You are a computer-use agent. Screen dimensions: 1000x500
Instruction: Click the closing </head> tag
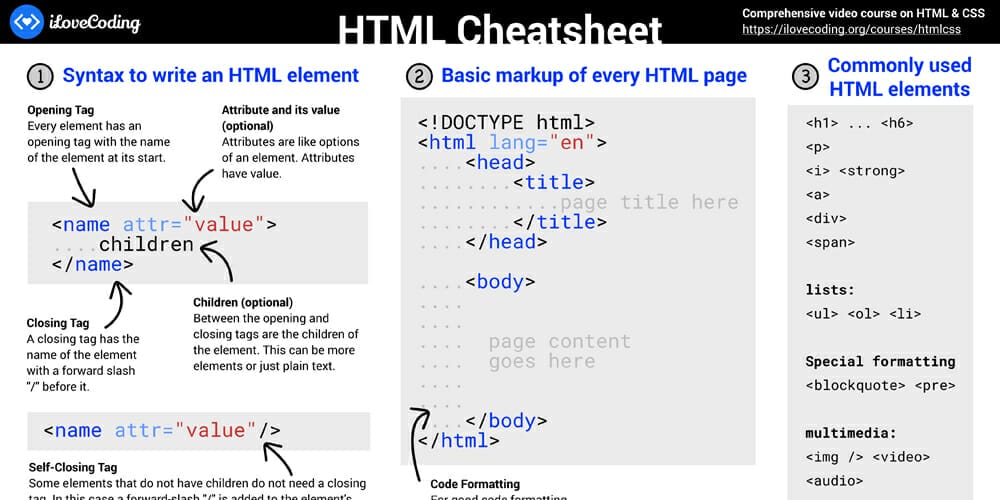pos(506,242)
